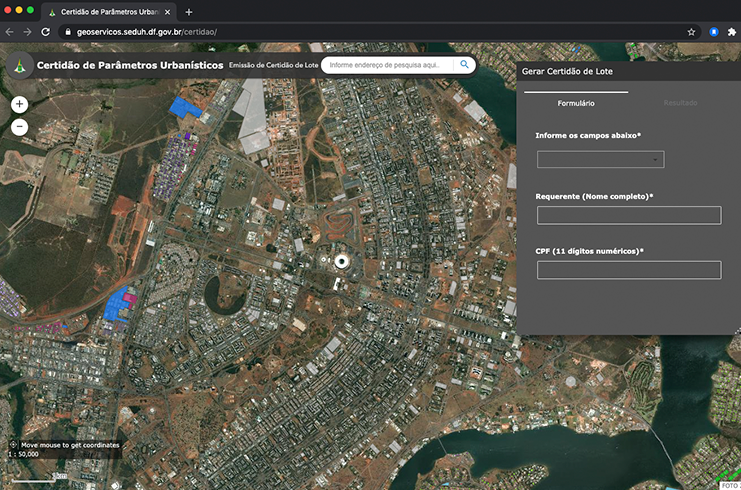Open a new browser tab
The width and height of the screenshot is (741, 490).
click(x=189, y=12)
